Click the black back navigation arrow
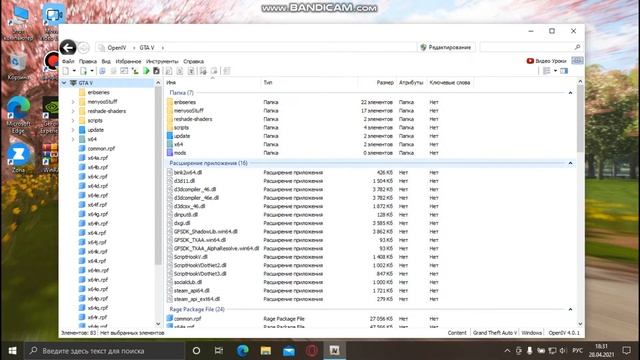640x360 pixels. click(68, 48)
